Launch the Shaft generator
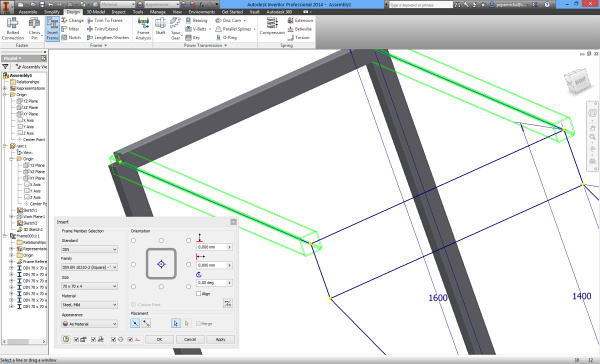This screenshot has height=364, width=600. [x=160, y=26]
